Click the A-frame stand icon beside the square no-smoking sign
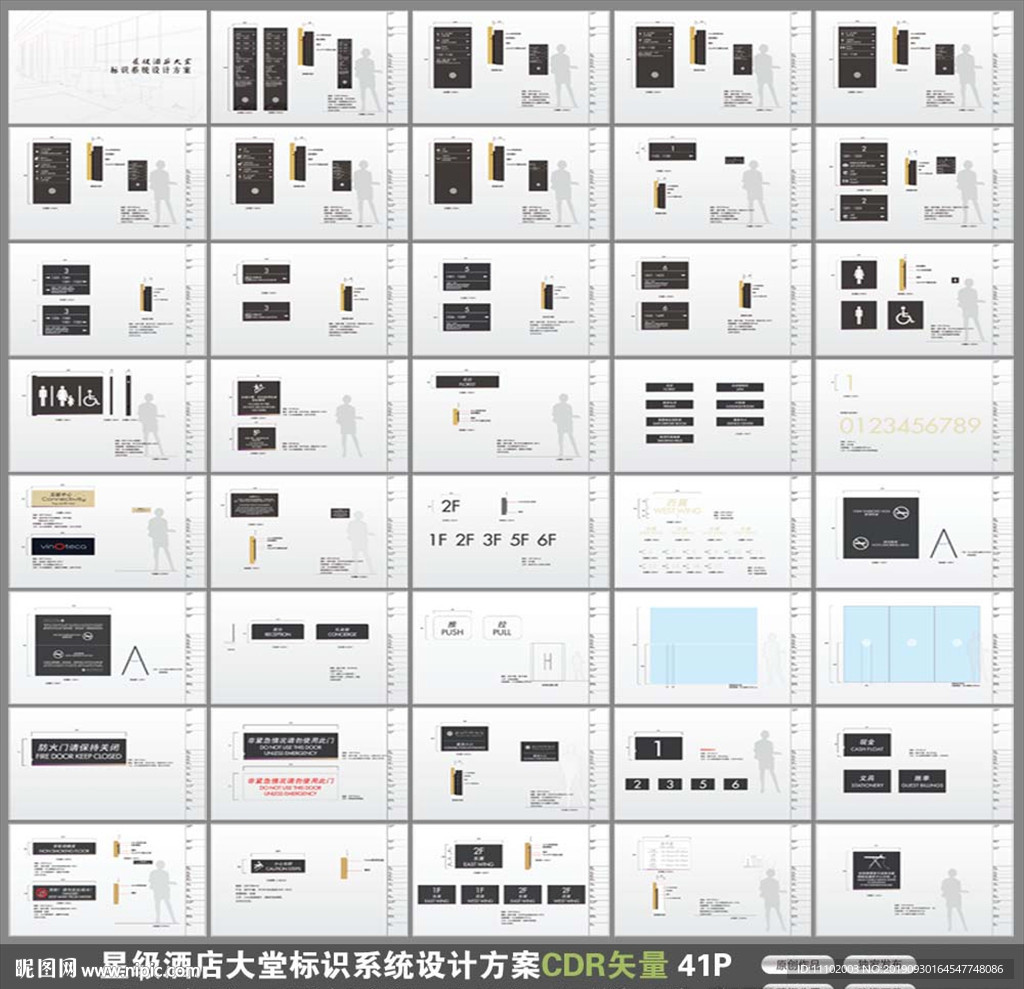 [943, 543]
